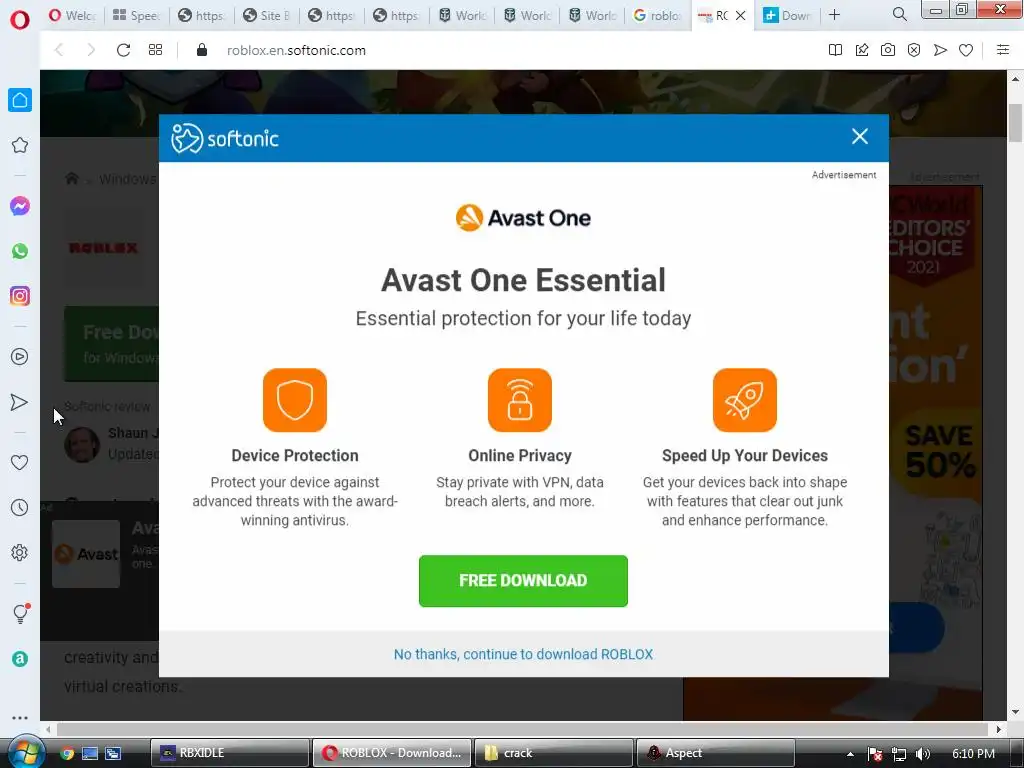The image size is (1024, 768).
Task: Add page to bookmarks heart in address bar
Action: point(966,50)
